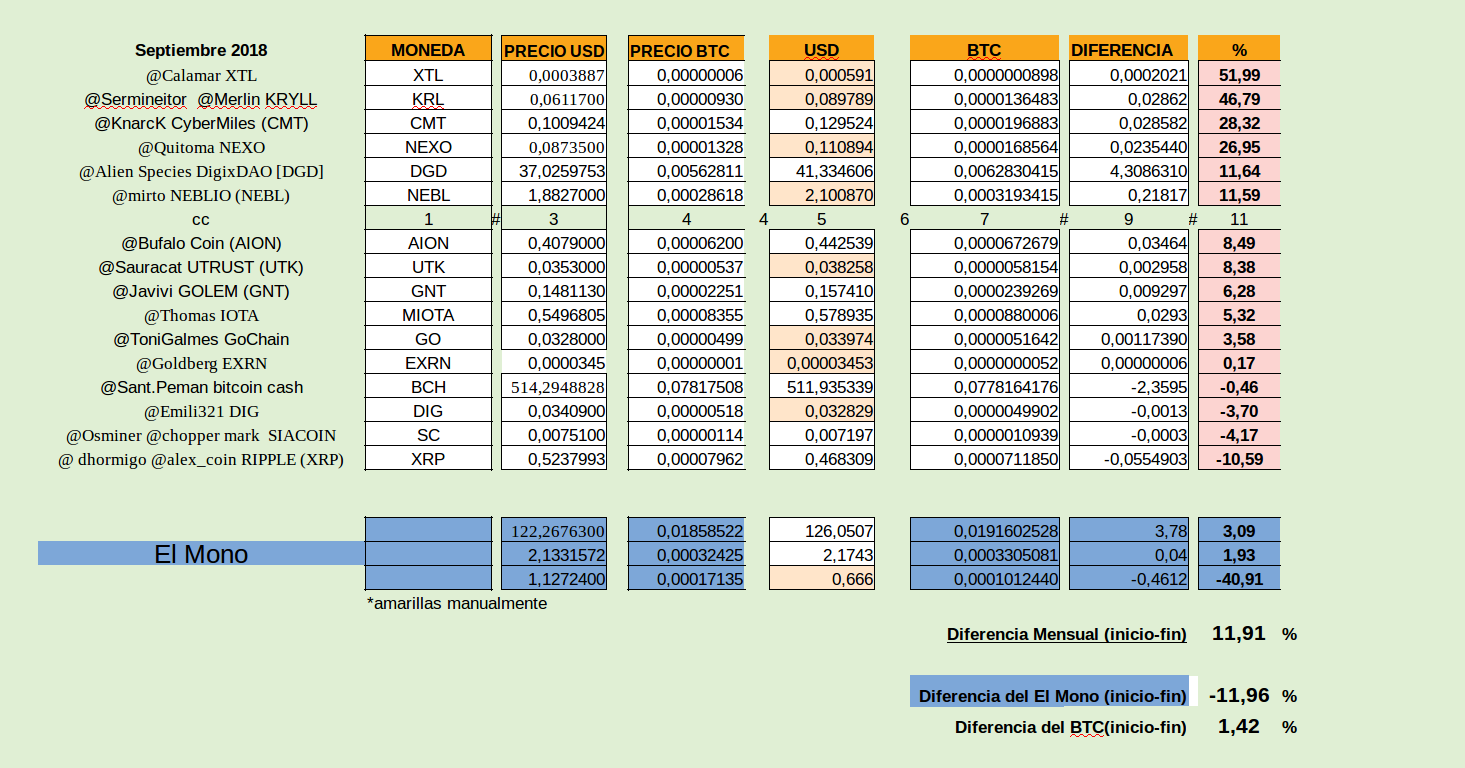Screen dimensions: 1465x768
Task: Select the UTK coin cell
Action: point(428,267)
